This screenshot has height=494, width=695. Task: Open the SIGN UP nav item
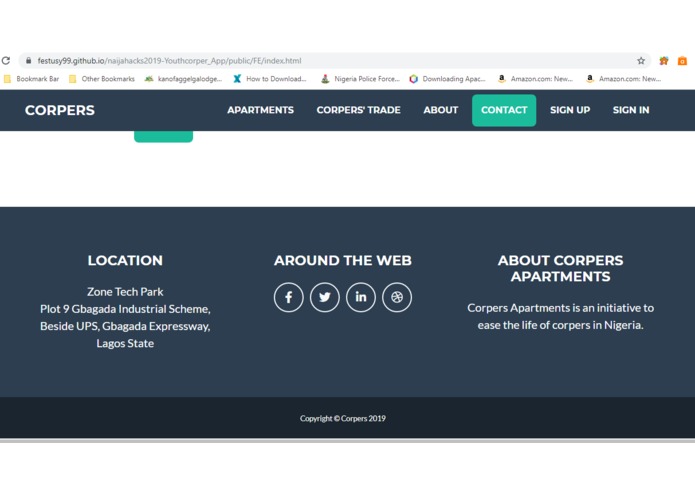point(570,110)
